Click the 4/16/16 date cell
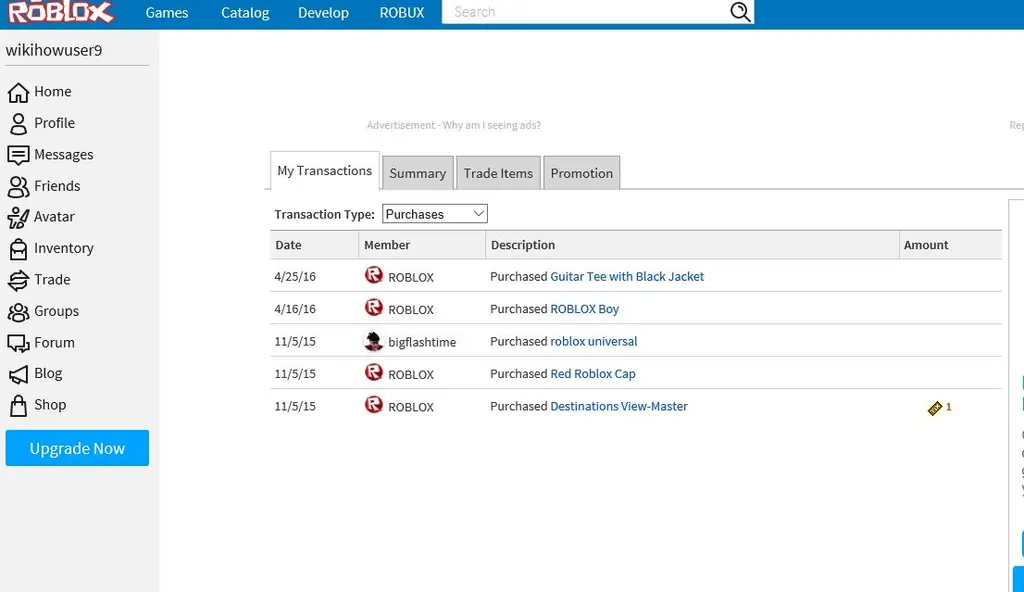The width and height of the screenshot is (1024, 592). tap(295, 309)
